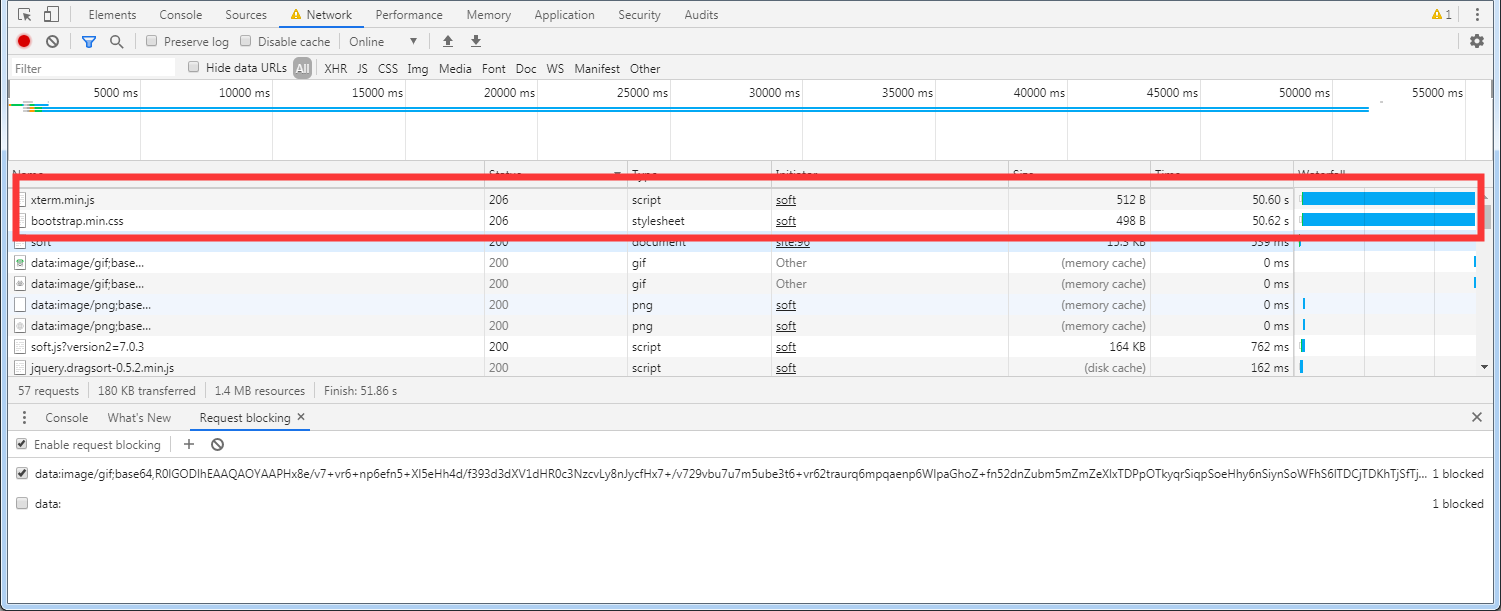This screenshot has width=1501, height=611.
Task: Filter requests by XHR
Action: pyautogui.click(x=336, y=68)
